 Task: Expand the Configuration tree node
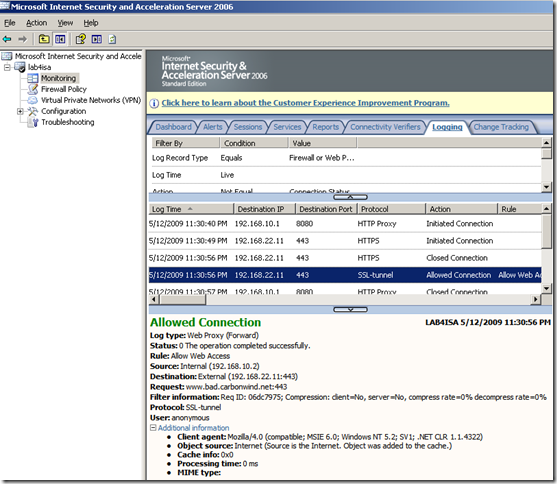pos(20,111)
